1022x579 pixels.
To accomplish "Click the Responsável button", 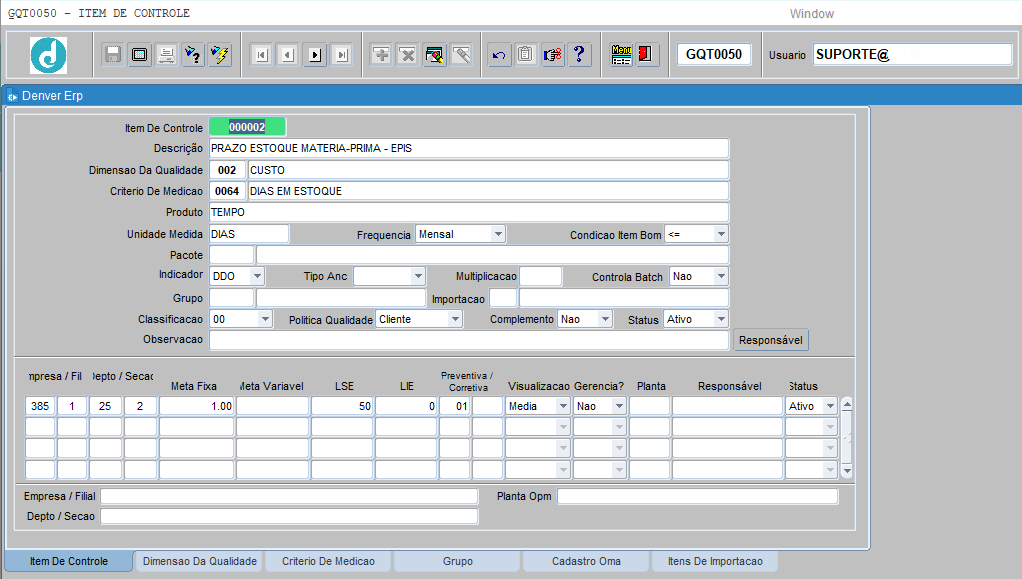I will pos(770,340).
